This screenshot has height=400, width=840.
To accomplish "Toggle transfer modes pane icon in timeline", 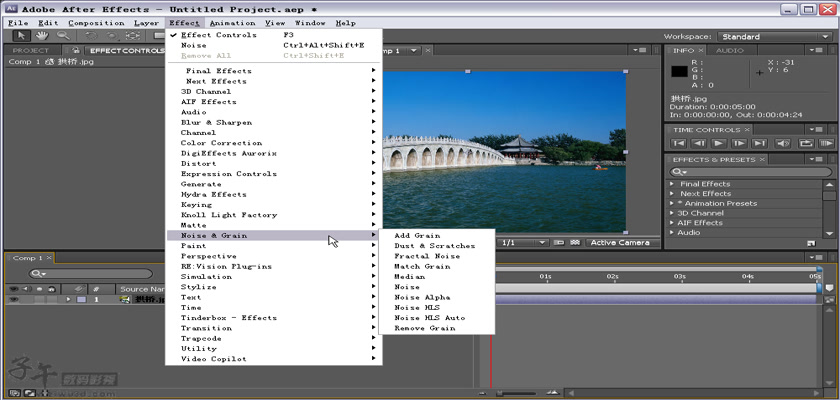I will (x=28, y=394).
